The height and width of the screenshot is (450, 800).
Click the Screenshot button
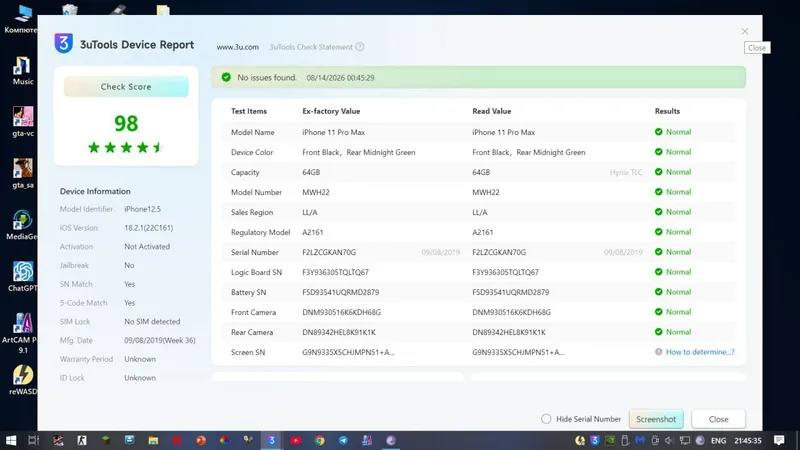(x=656, y=419)
